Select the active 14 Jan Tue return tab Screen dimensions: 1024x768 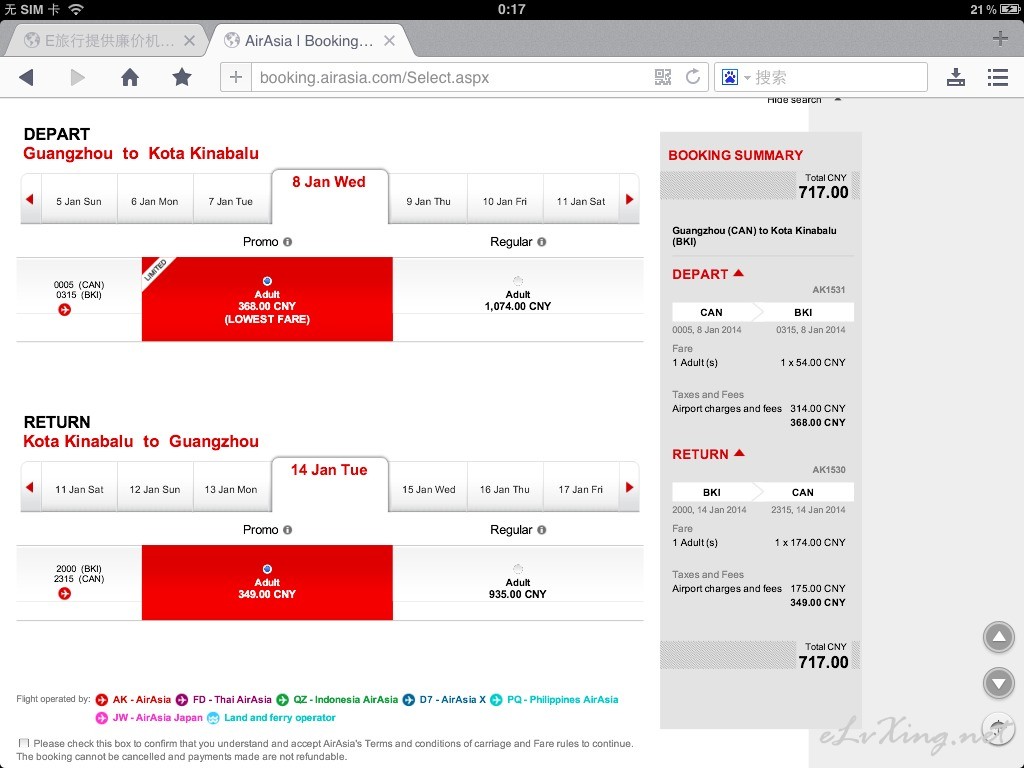pyautogui.click(x=330, y=484)
